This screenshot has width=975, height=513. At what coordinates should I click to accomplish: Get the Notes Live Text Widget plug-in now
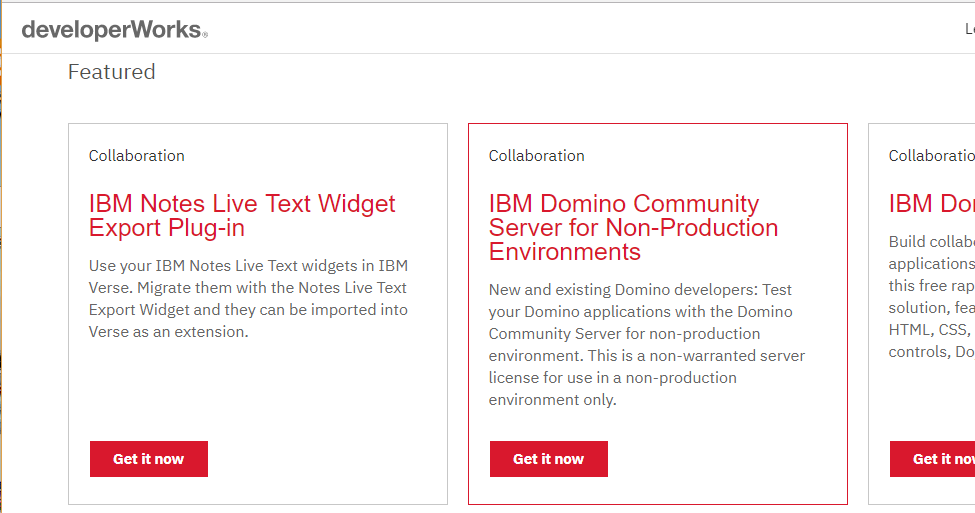(x=149, y=459)
